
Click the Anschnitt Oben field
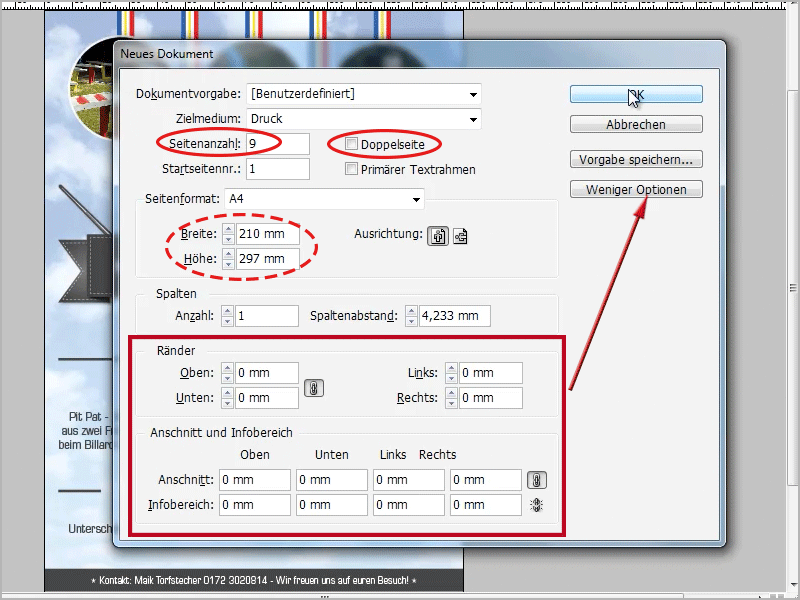[x=255, y=480]
